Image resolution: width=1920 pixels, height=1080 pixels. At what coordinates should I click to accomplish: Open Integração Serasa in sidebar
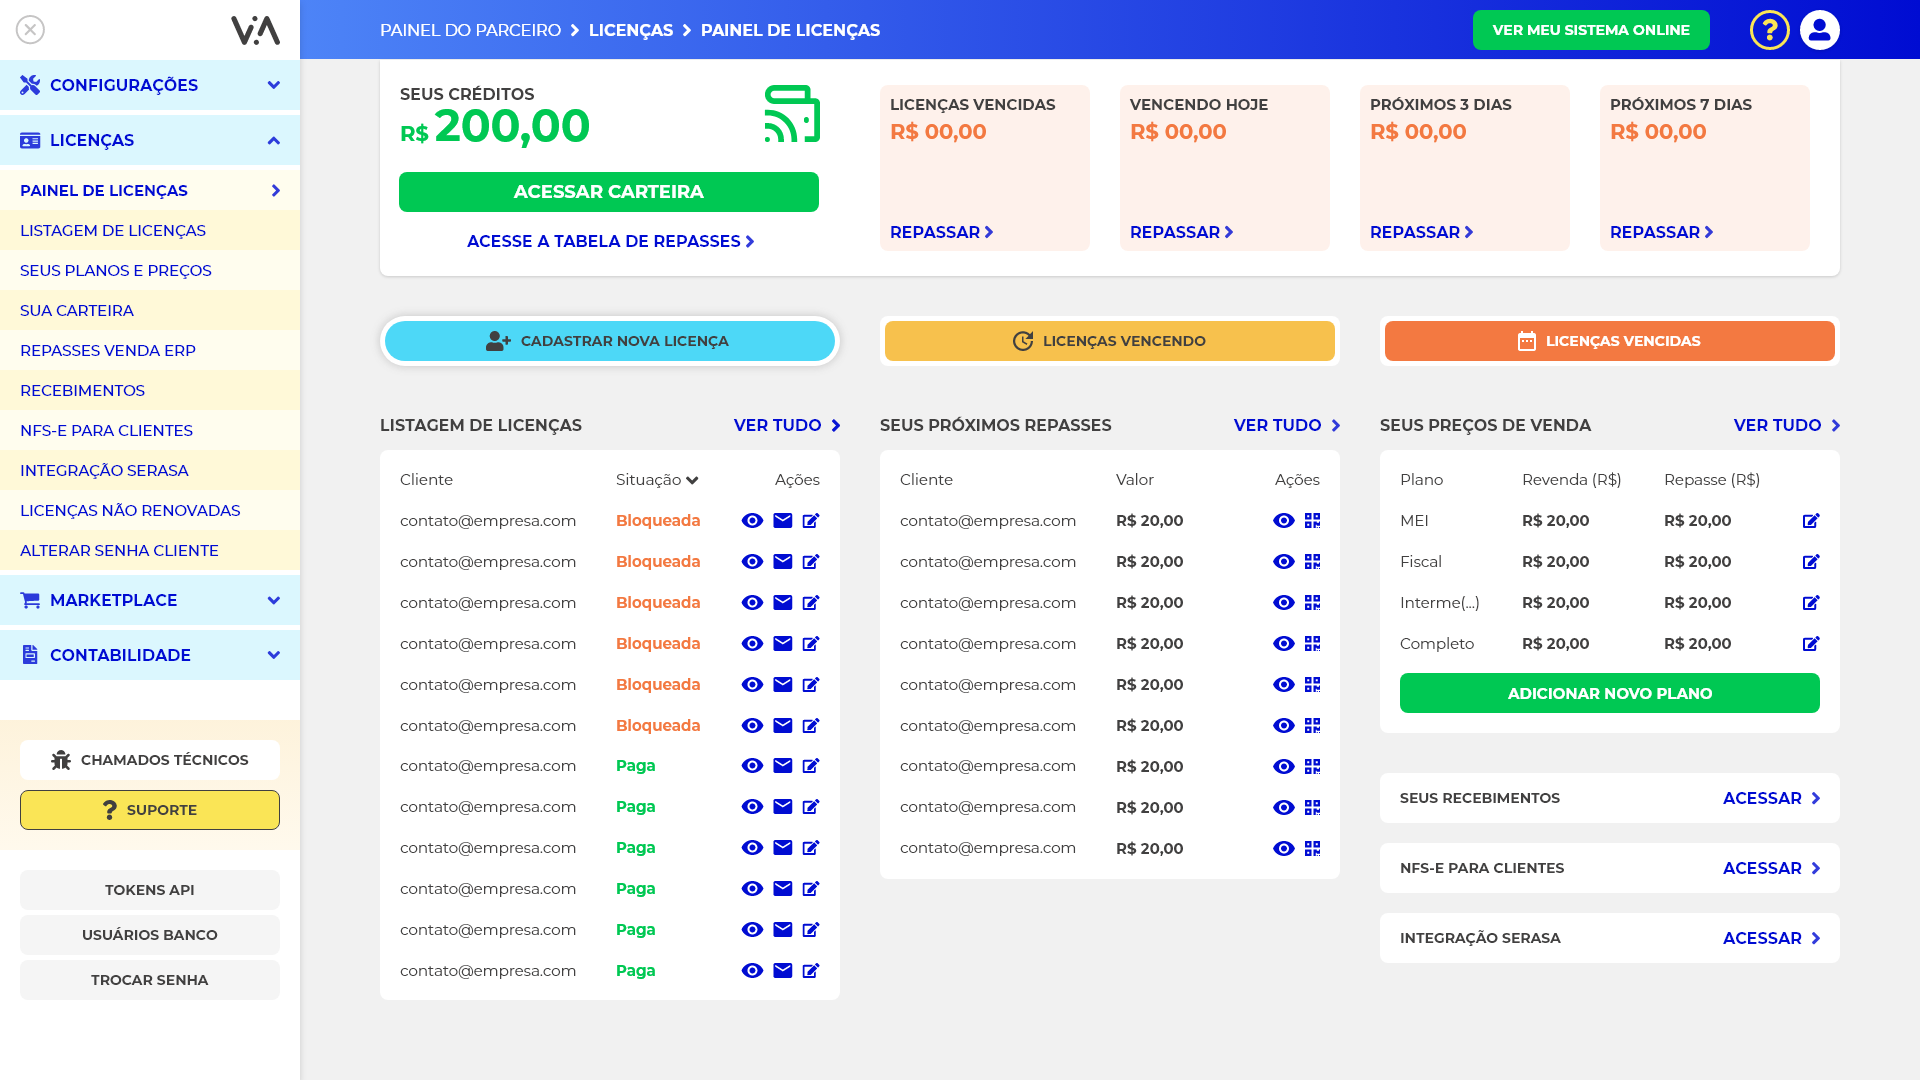click(150, 470)
